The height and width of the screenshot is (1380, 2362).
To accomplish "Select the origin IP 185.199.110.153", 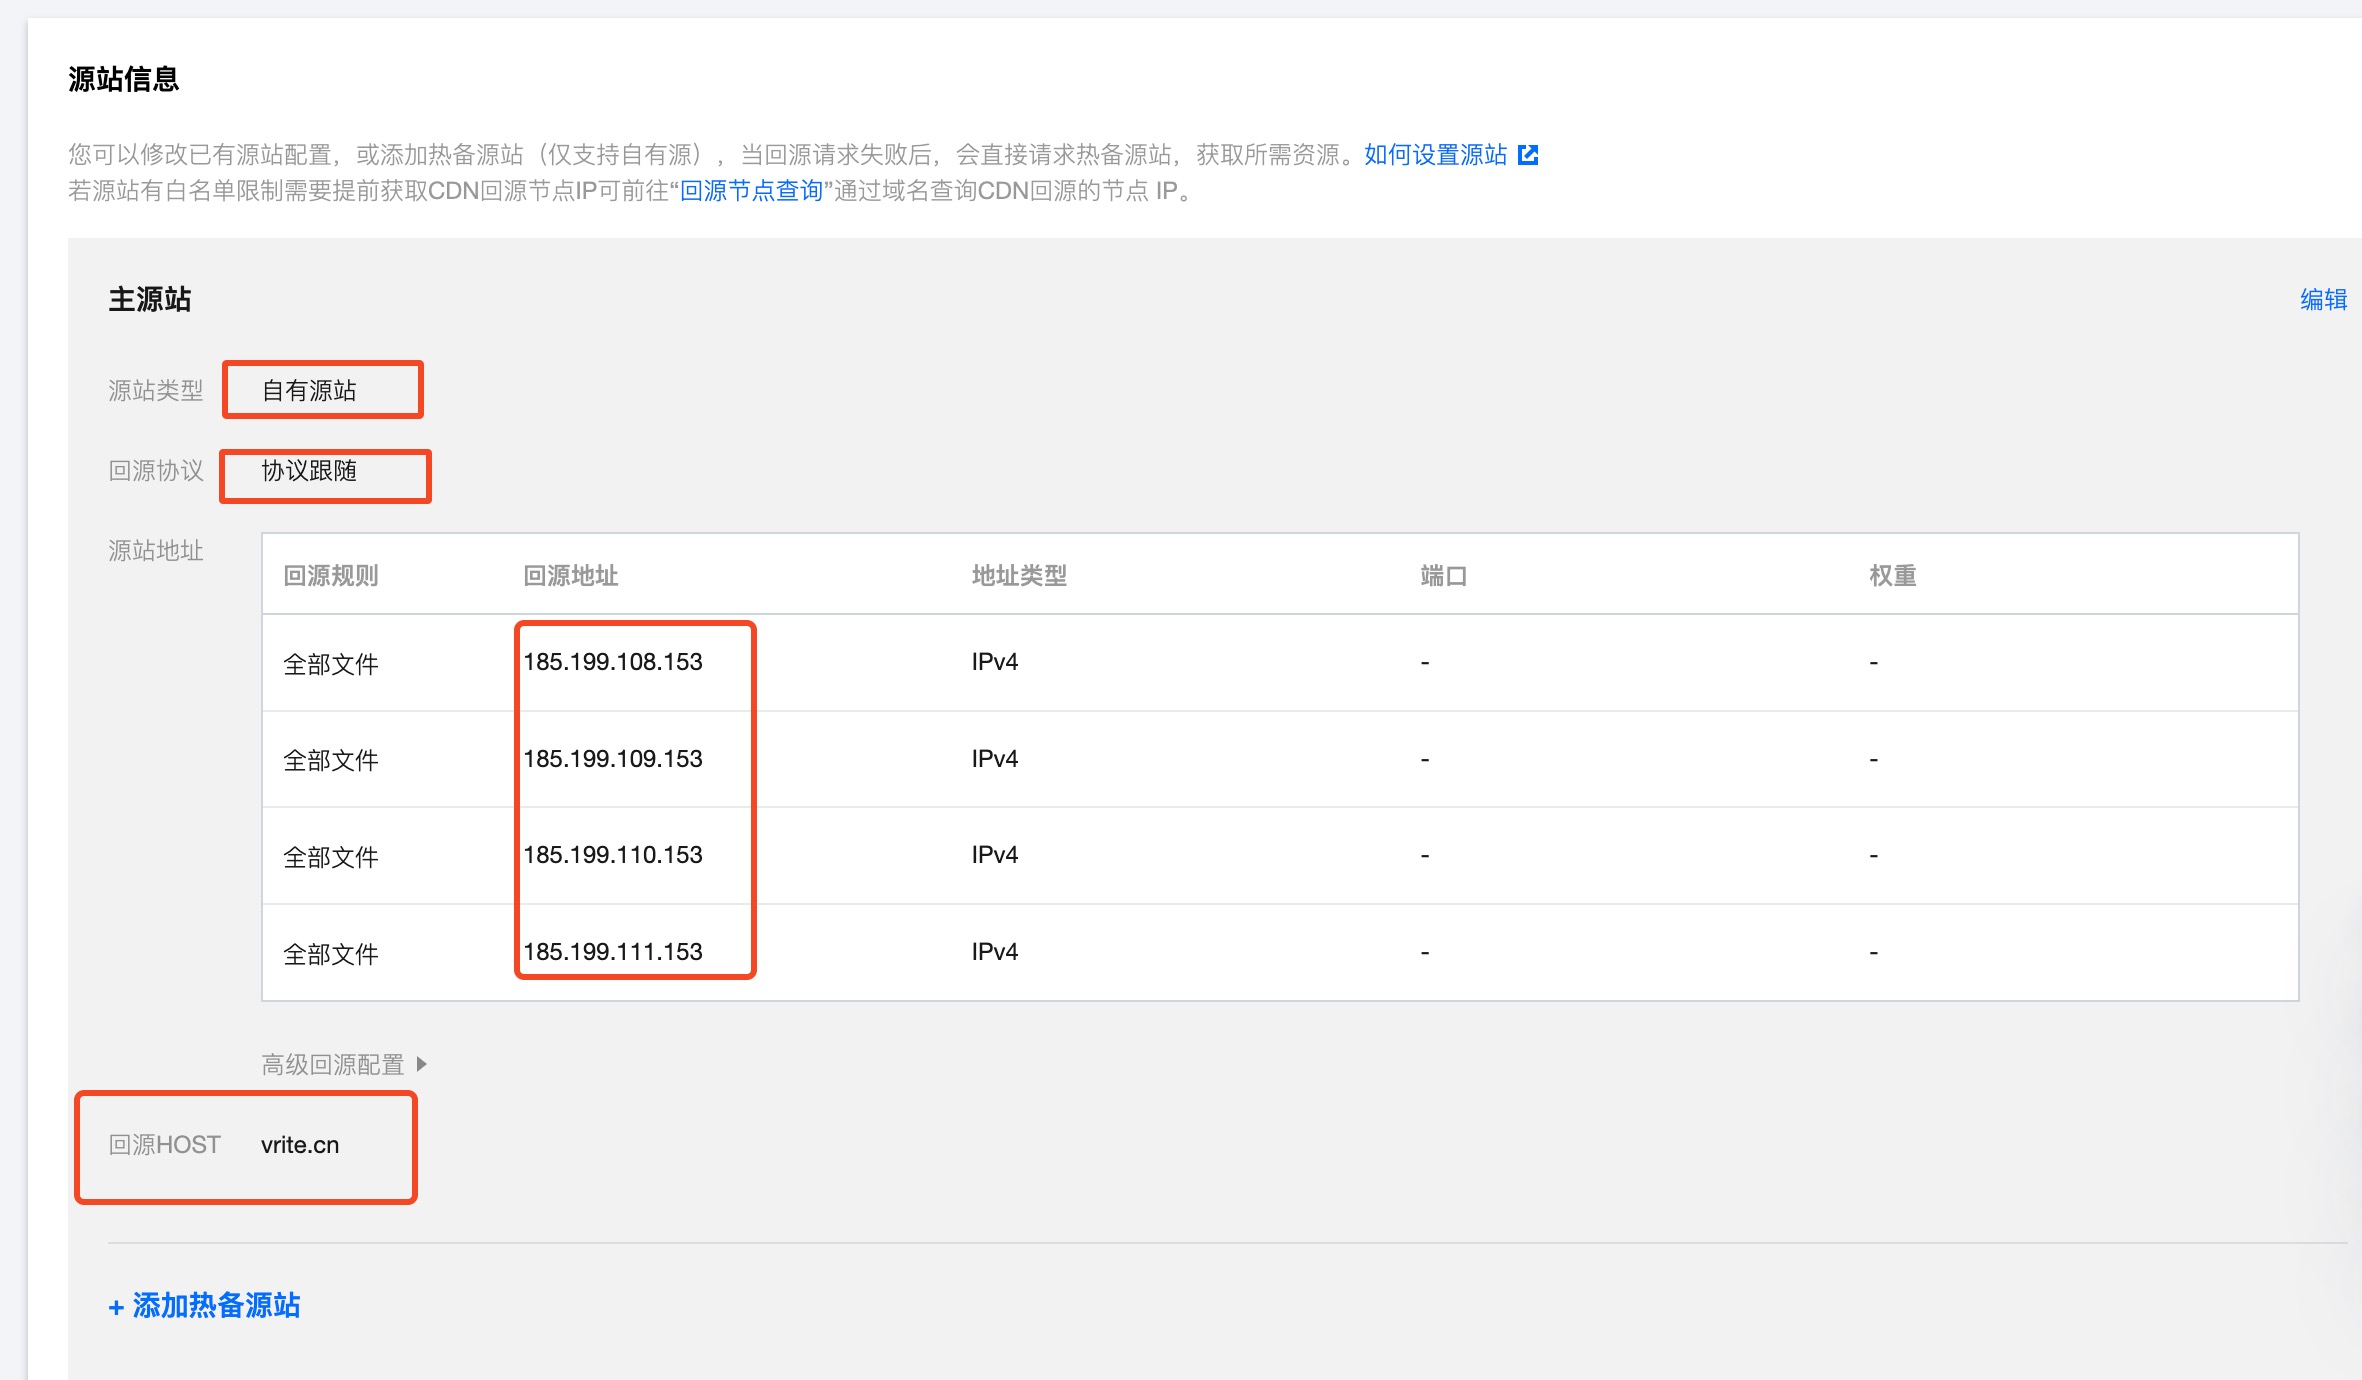I will [613, 855].
